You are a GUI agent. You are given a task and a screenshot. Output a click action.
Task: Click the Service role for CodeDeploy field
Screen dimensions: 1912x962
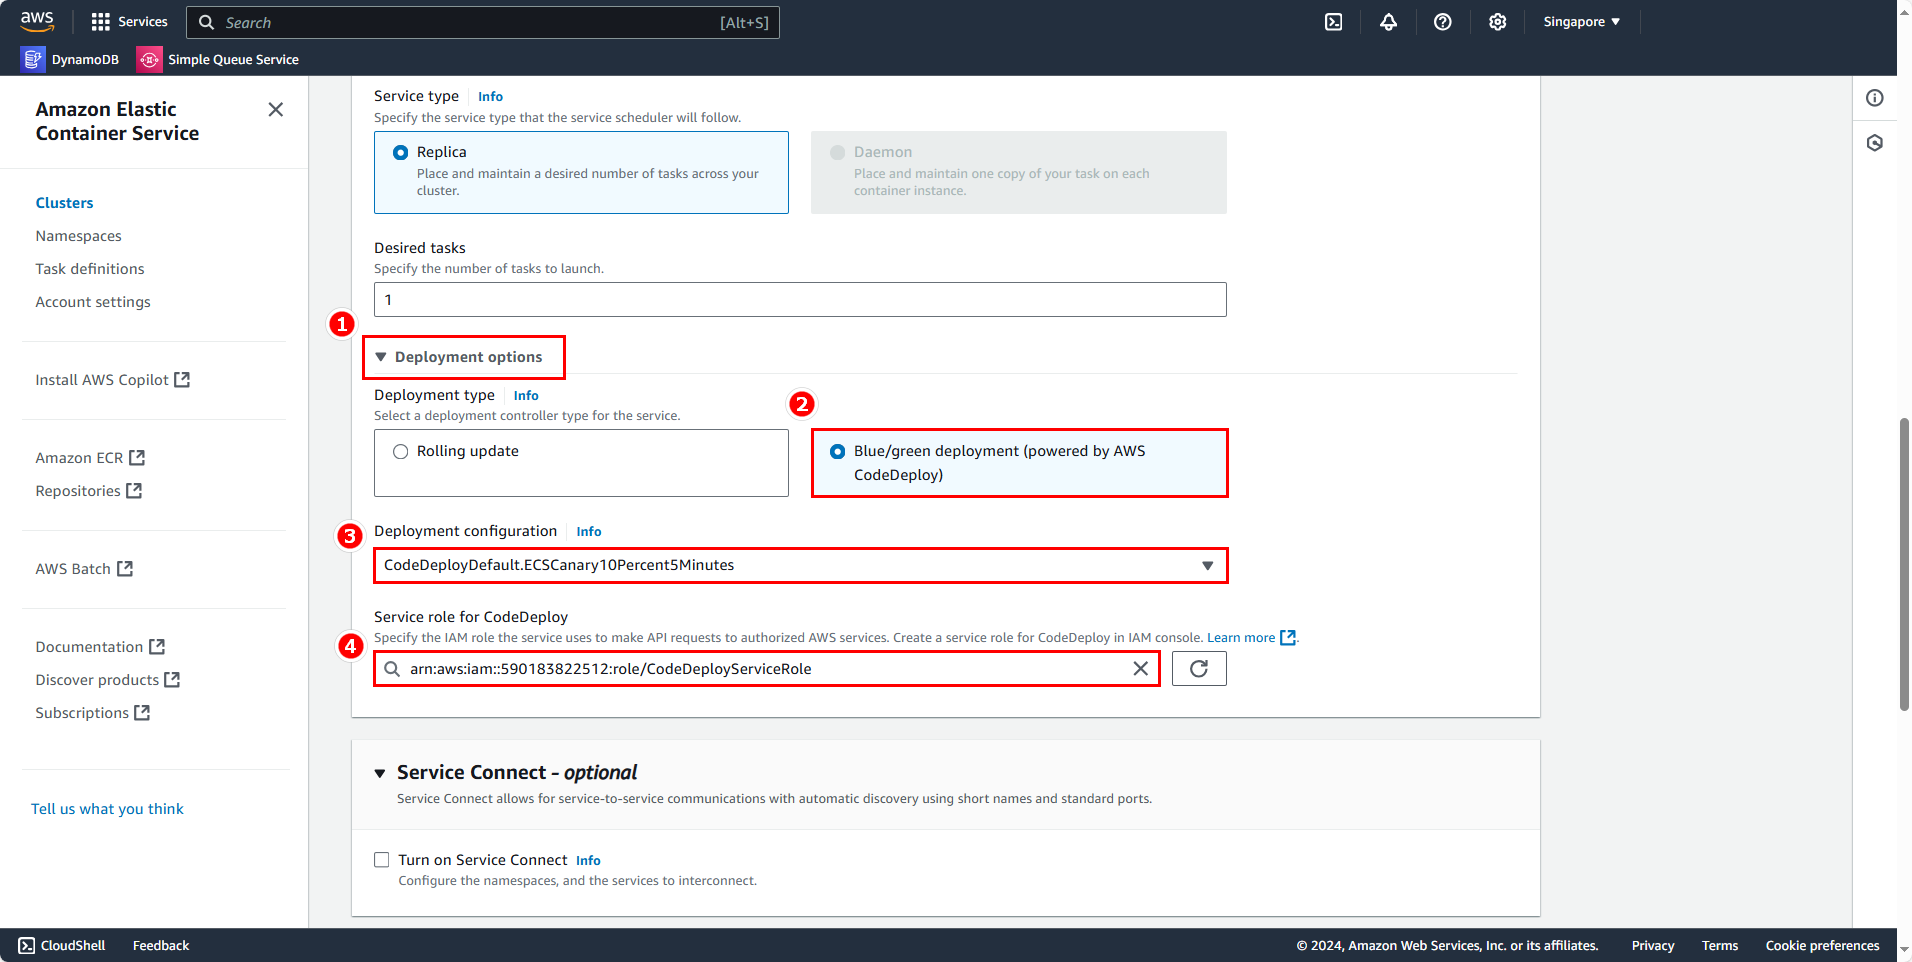767,669
